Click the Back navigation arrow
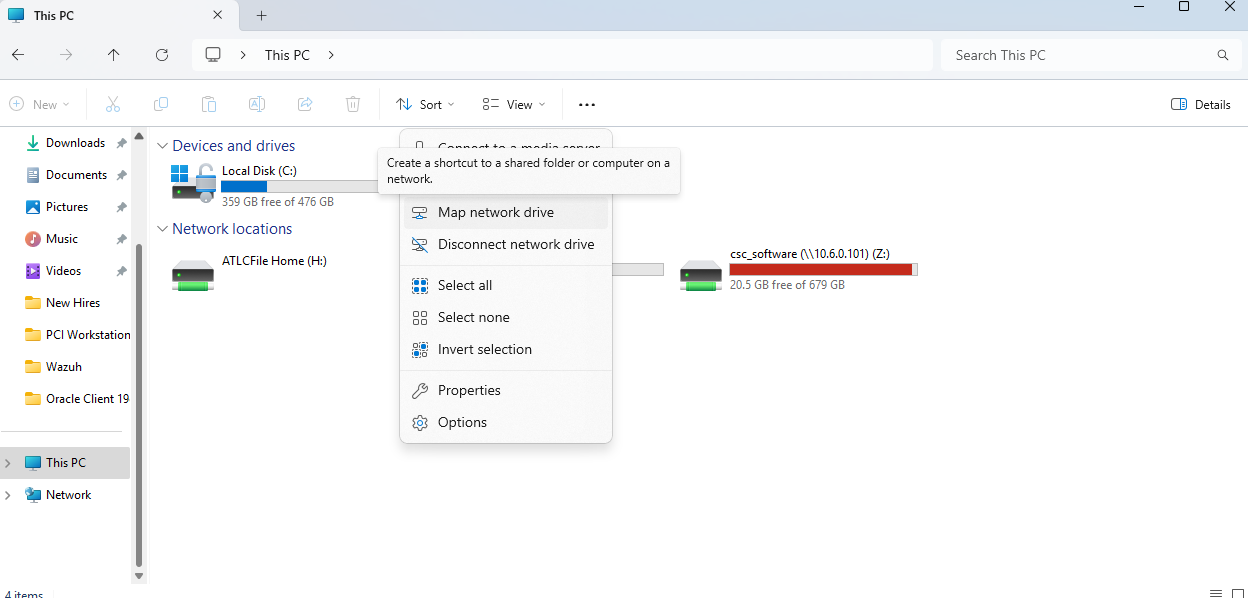Screen dimensions: 1248x598 point(18,55)
